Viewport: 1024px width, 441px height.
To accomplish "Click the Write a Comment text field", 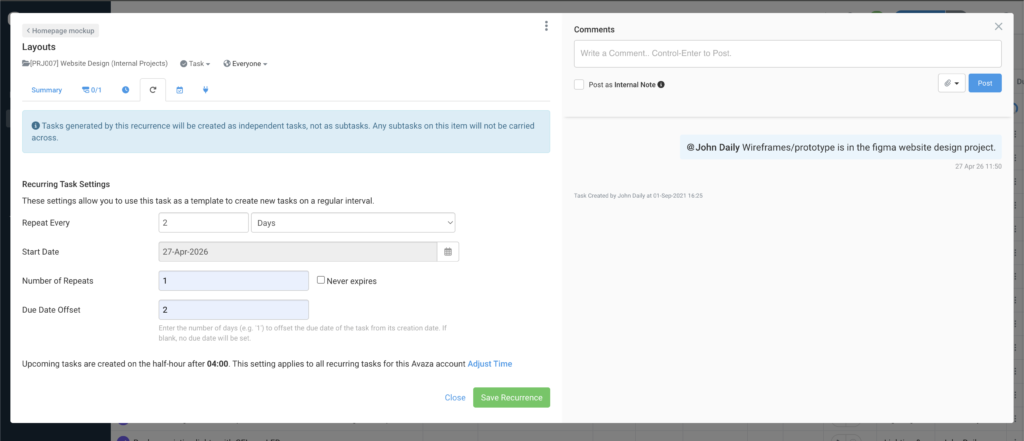I will click(x=787, y=53).
